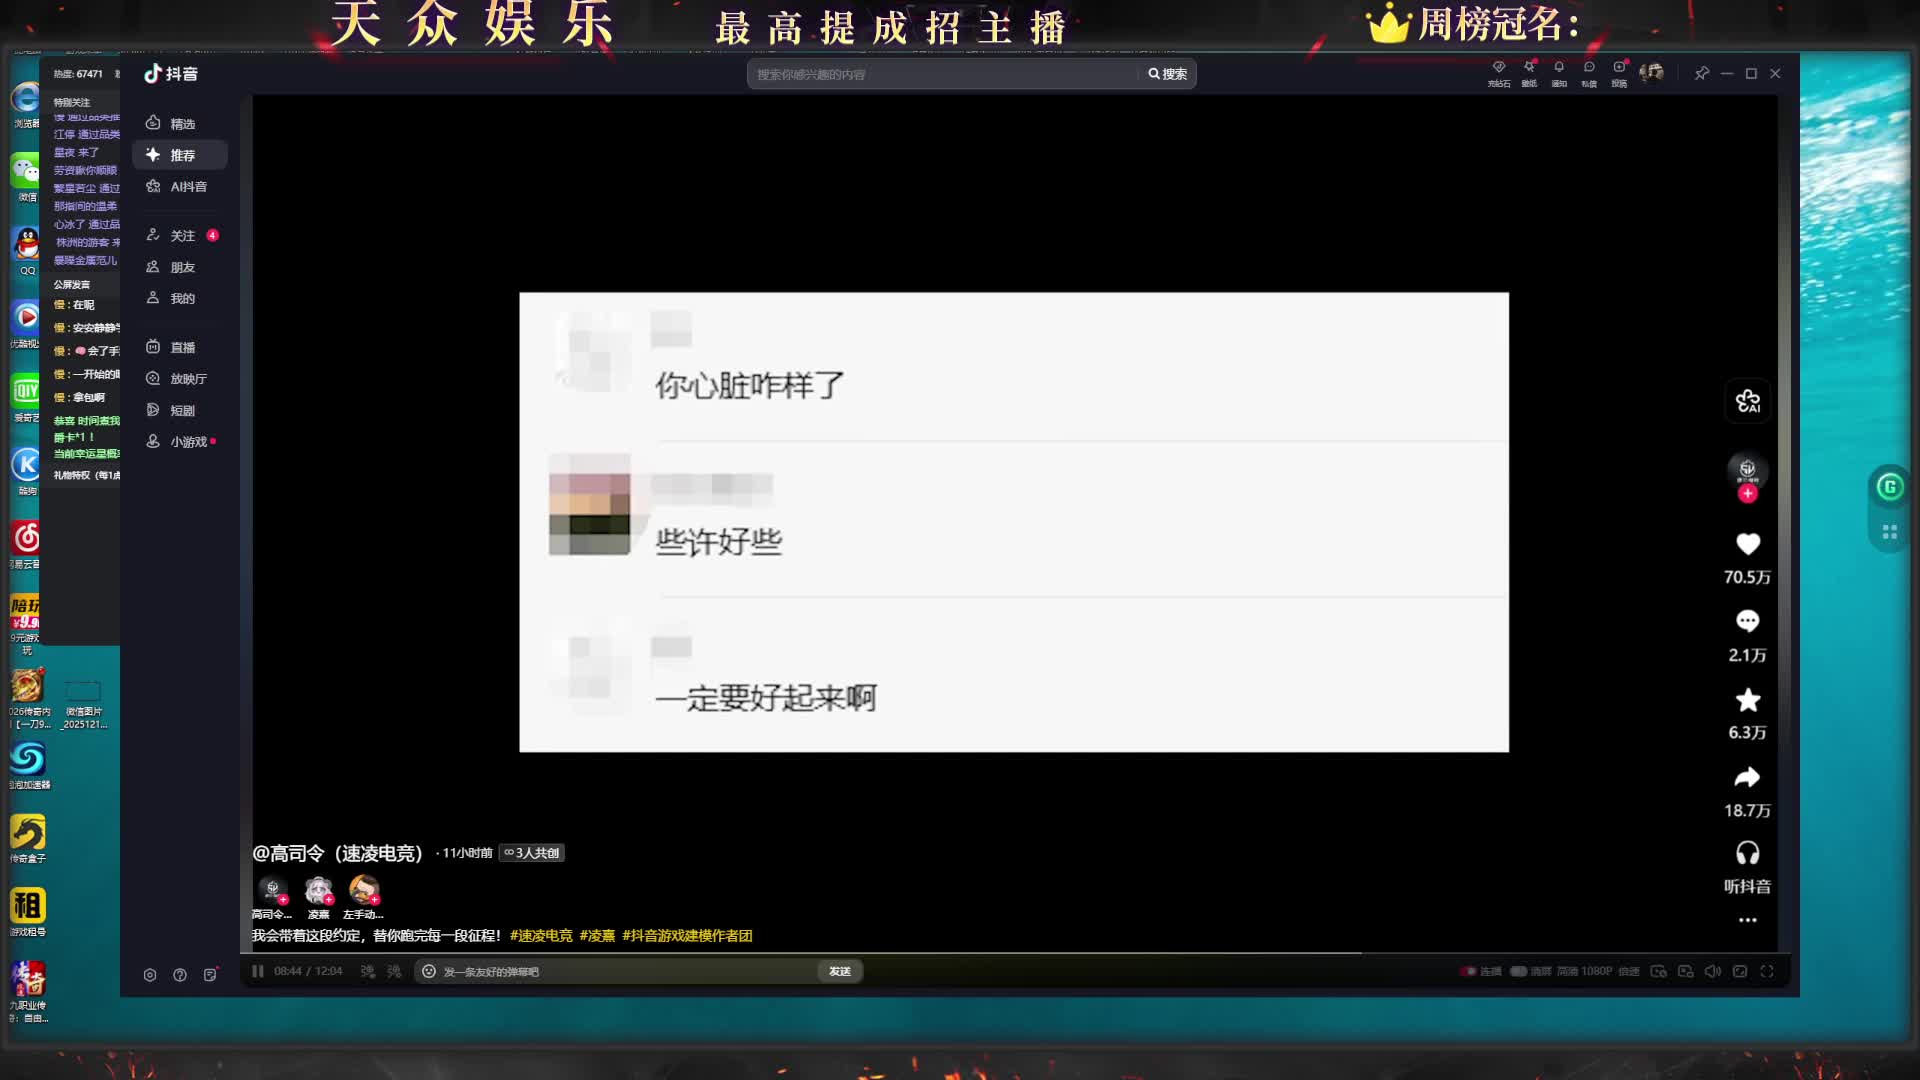The height and width of the screenshot is (1080, 1920).
Task: Open the 高清 1080P quality menu
Action: point(1585,971)
